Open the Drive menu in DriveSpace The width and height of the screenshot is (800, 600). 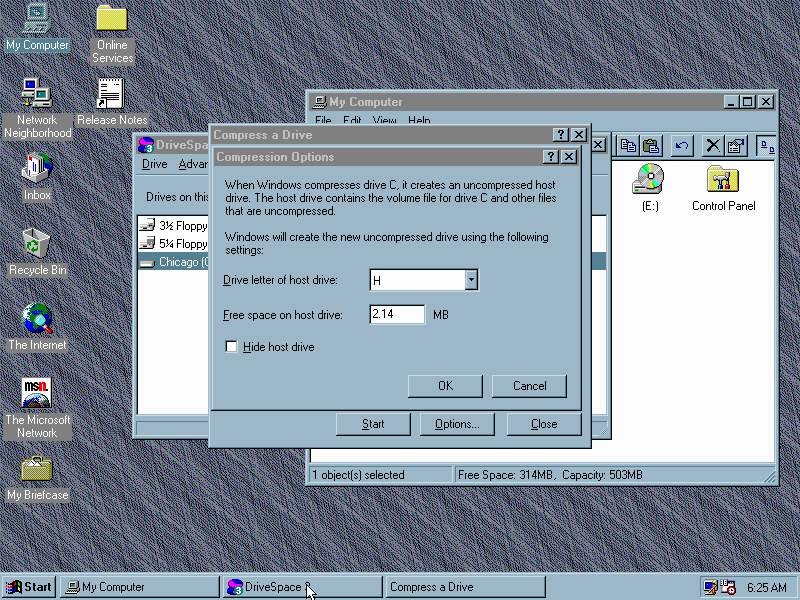pos(154,164)
